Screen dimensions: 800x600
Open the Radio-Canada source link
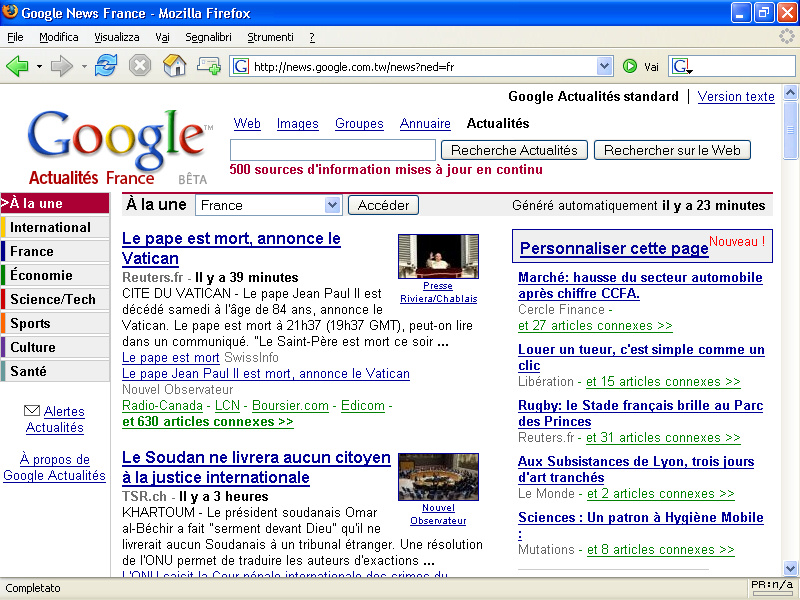coord(162,406)
